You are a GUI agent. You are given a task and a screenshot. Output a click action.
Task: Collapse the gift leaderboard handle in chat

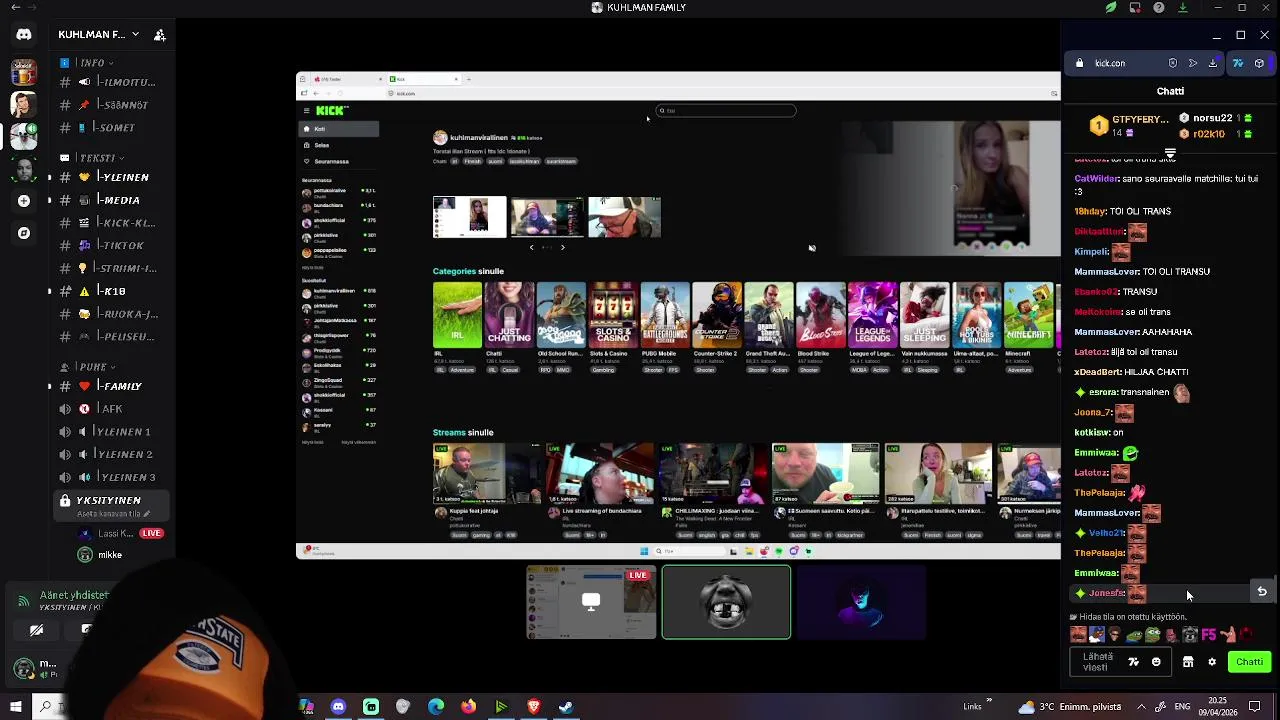[1170, 153]
